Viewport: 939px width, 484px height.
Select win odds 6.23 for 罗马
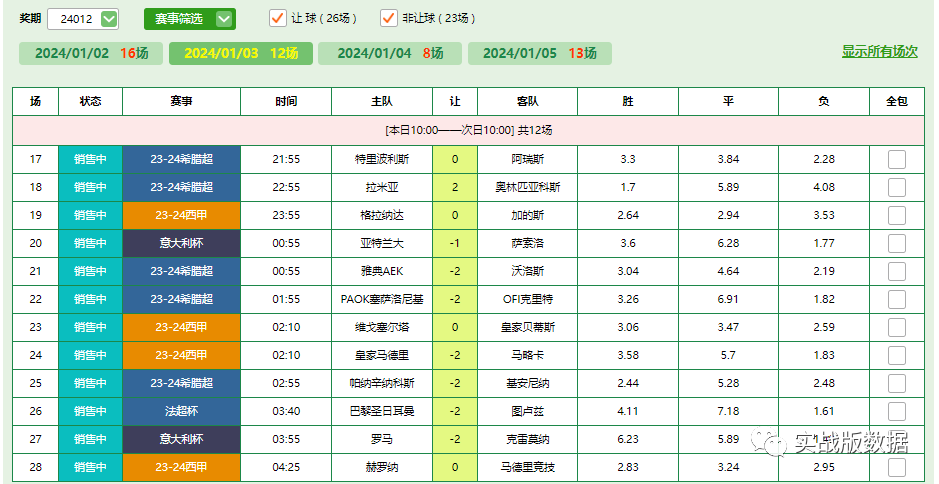628,439
